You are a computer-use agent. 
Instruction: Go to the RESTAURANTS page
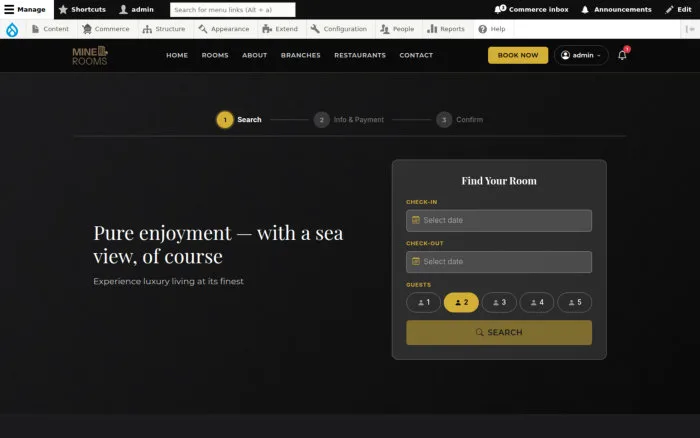(x=360, y=55)
